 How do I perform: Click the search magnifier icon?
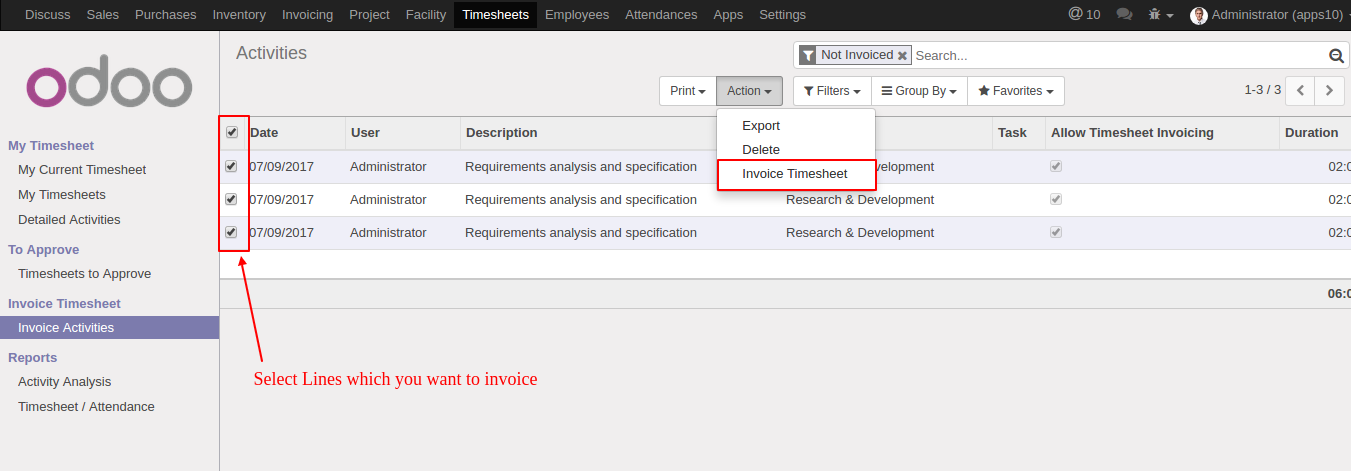click(x=1335, y=56)
